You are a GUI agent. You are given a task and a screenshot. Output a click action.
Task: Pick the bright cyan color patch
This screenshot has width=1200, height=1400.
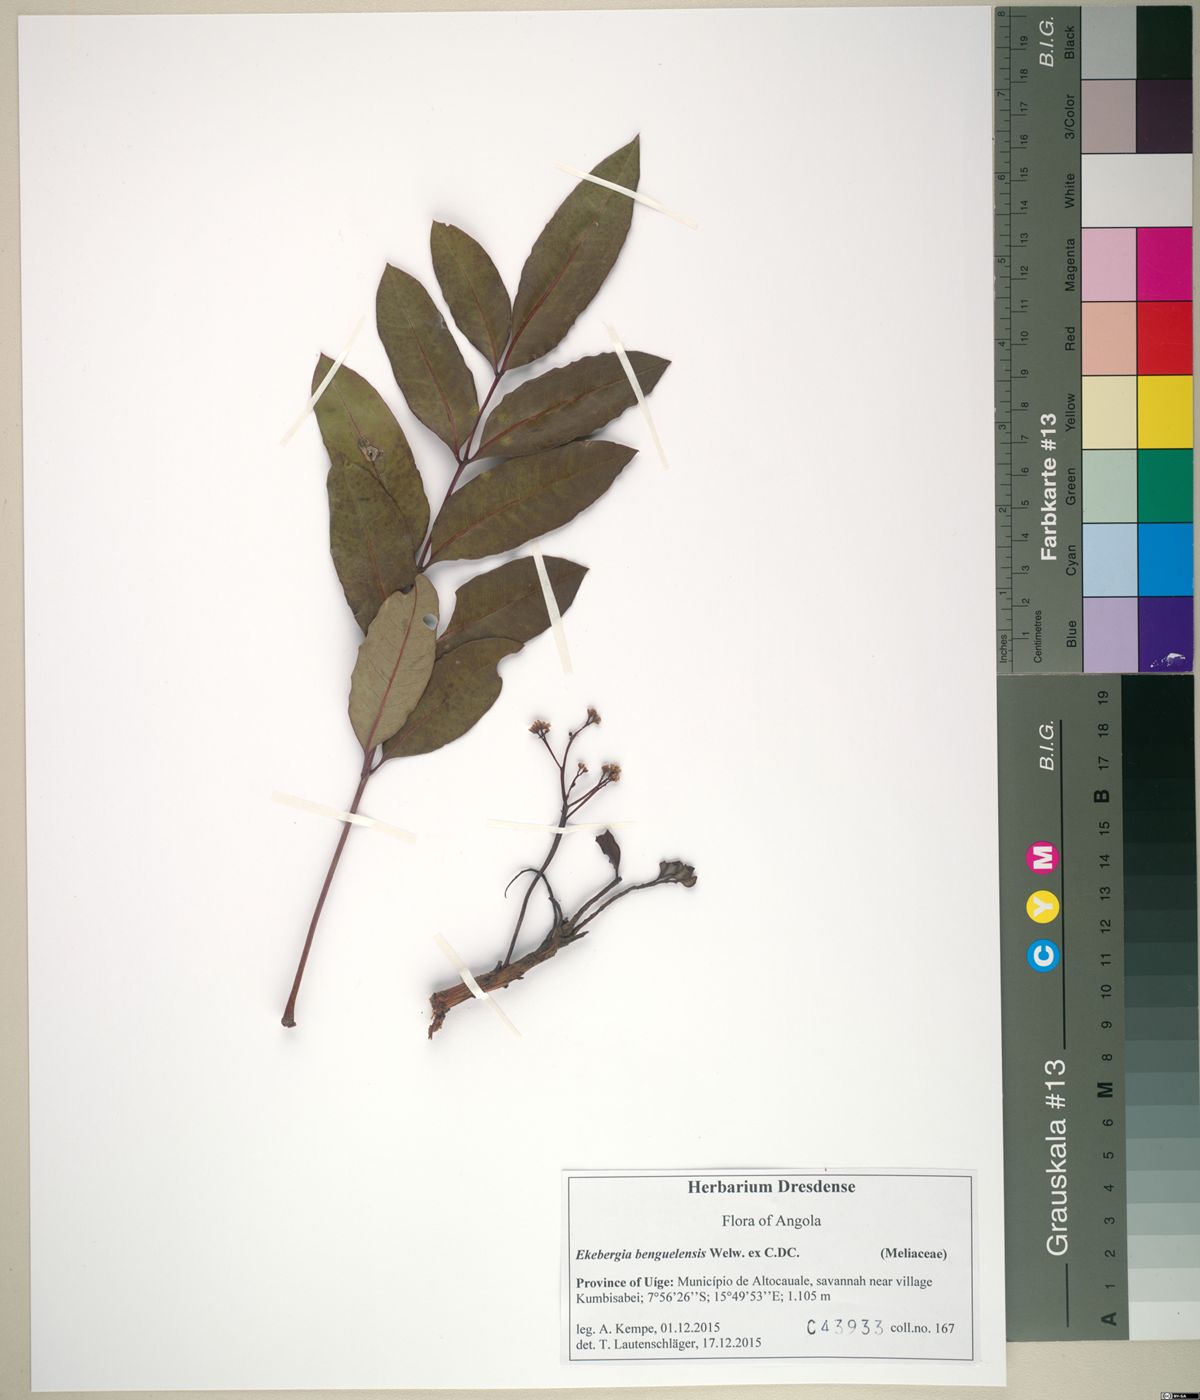[1164, 560]
